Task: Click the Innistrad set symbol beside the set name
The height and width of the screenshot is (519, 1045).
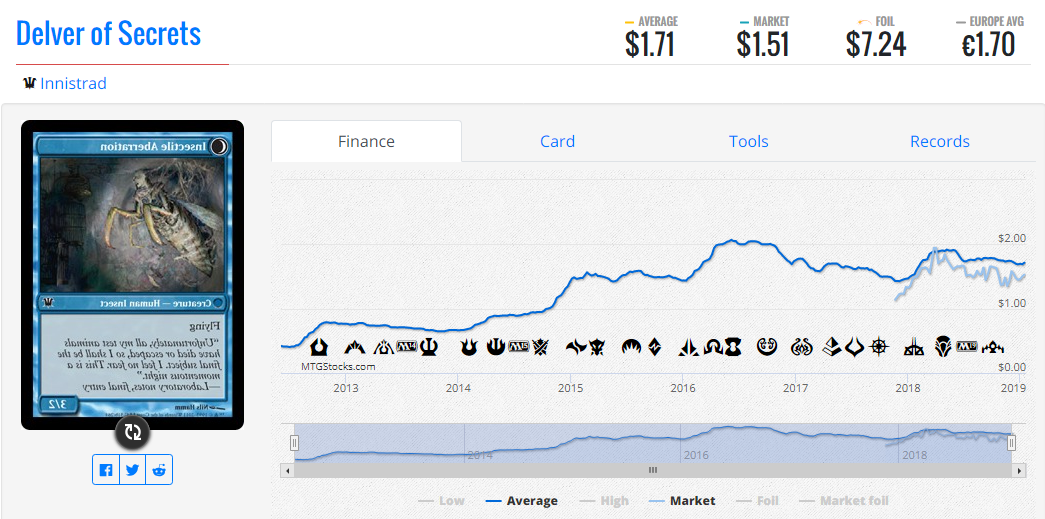Action: [29, 83]
